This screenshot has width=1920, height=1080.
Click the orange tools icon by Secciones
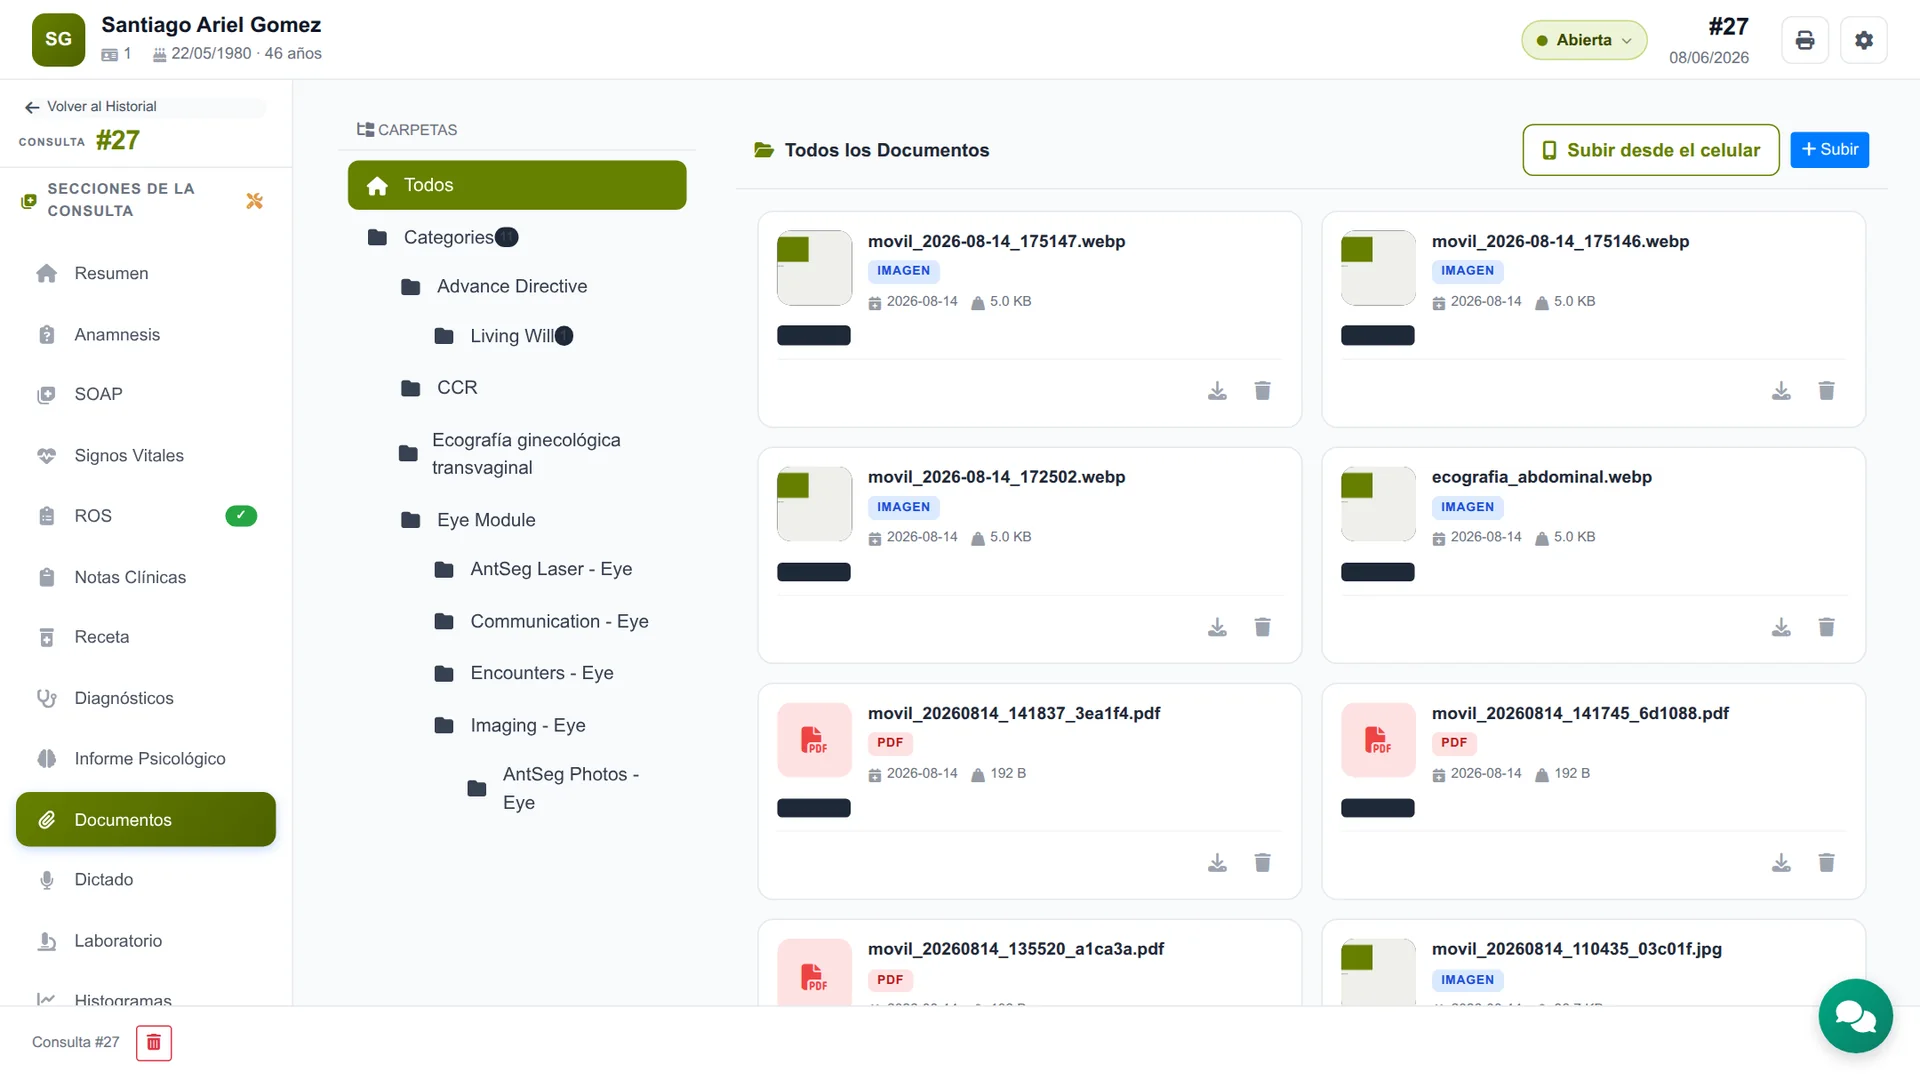[x=254, y=201]
